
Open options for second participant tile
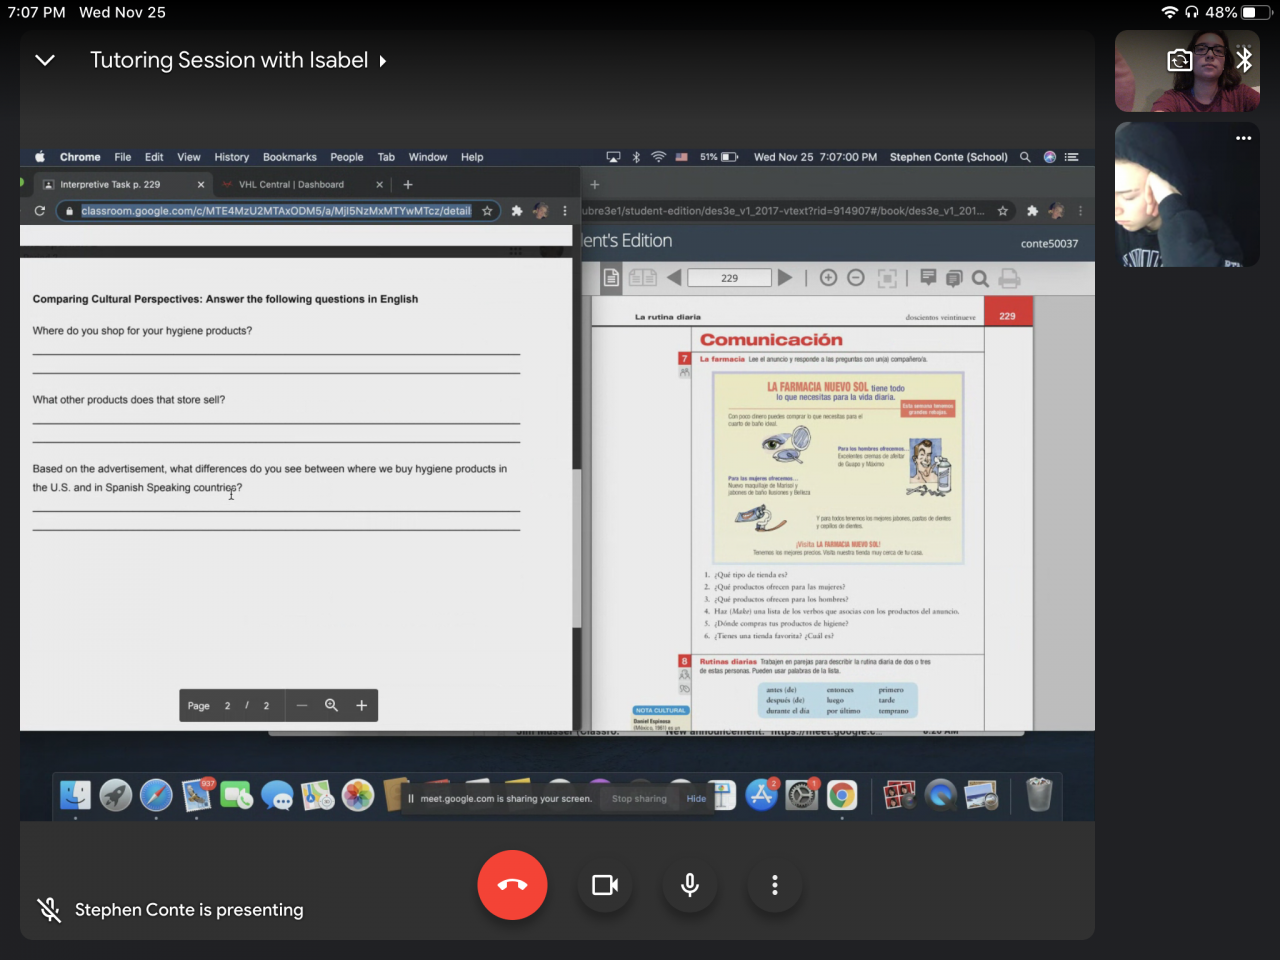click(x=1243, y=138)
